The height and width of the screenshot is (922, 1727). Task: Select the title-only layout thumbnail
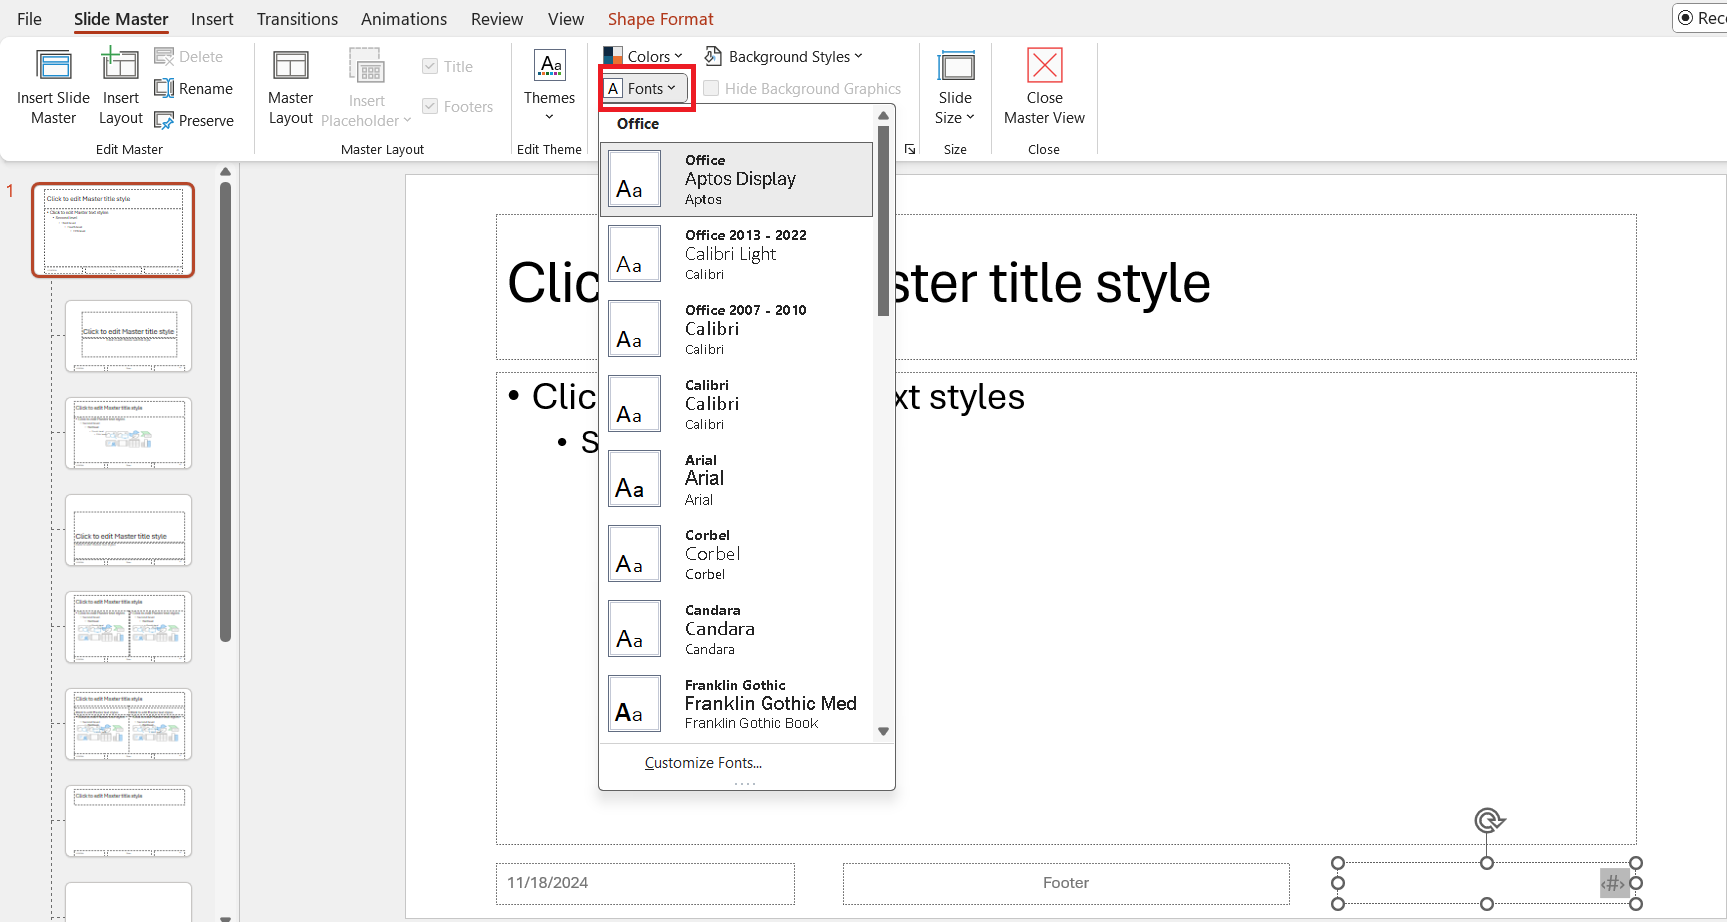(x=128, y=821)
